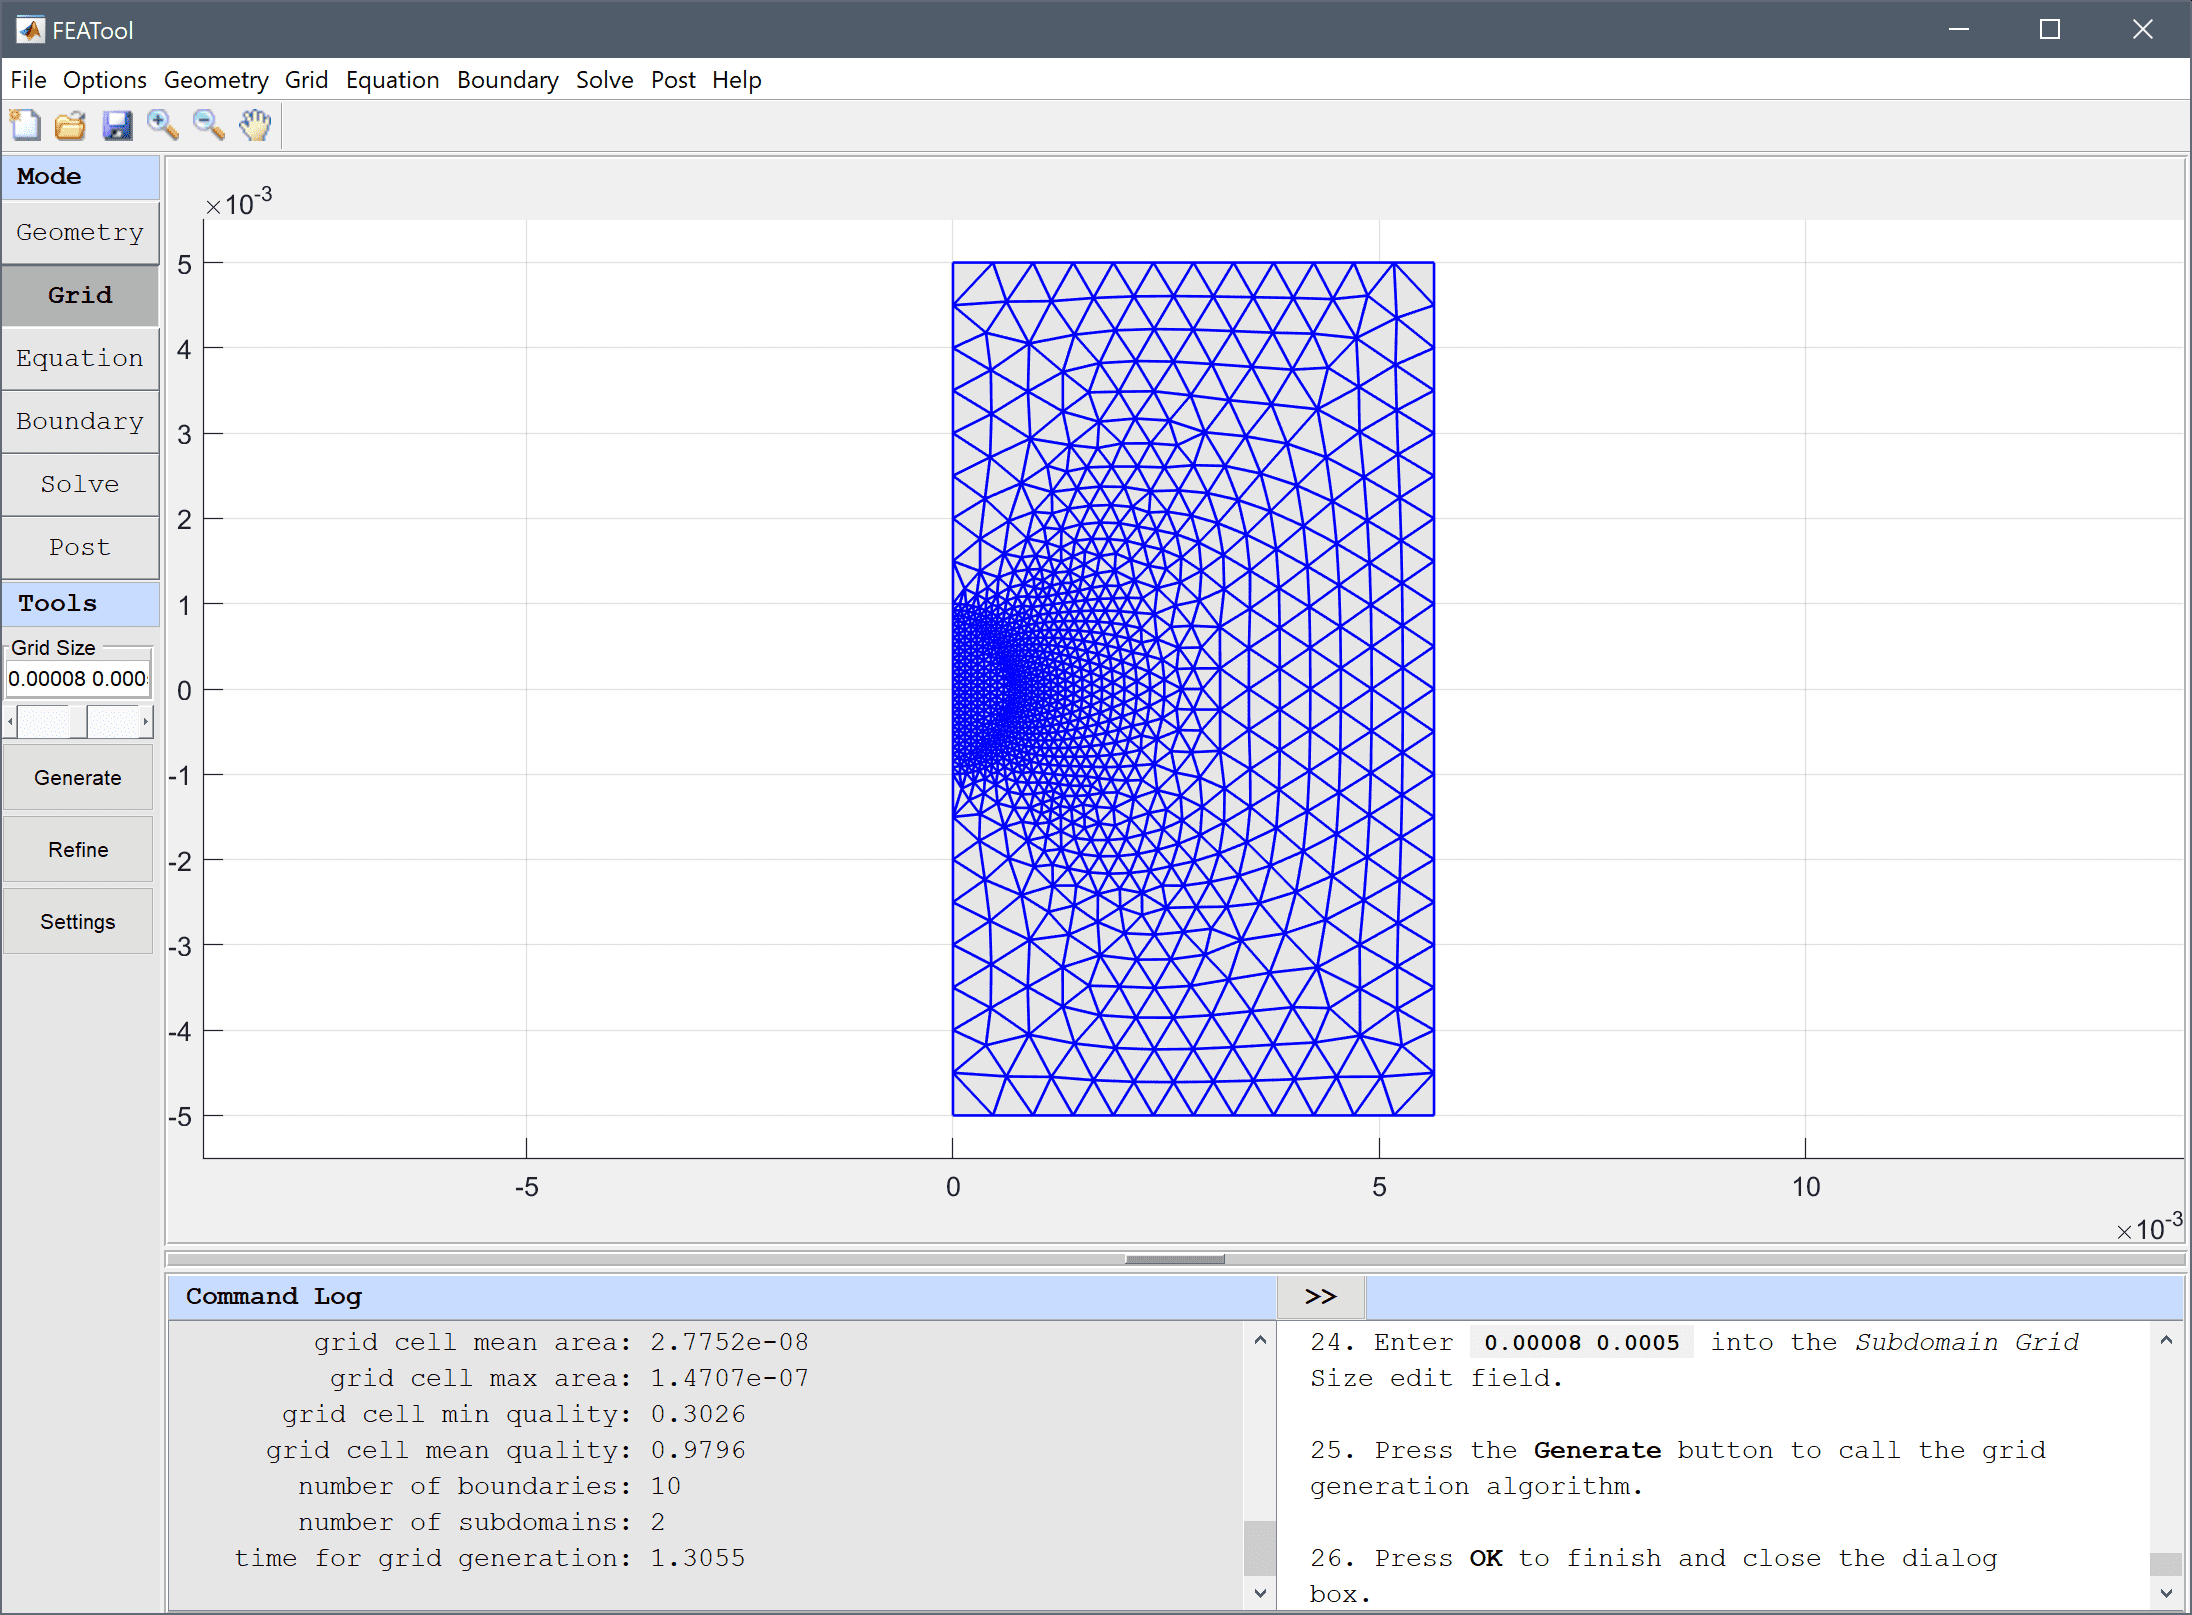
Task: Switch to Boundary mode
Action: click(x=80, y=422)
